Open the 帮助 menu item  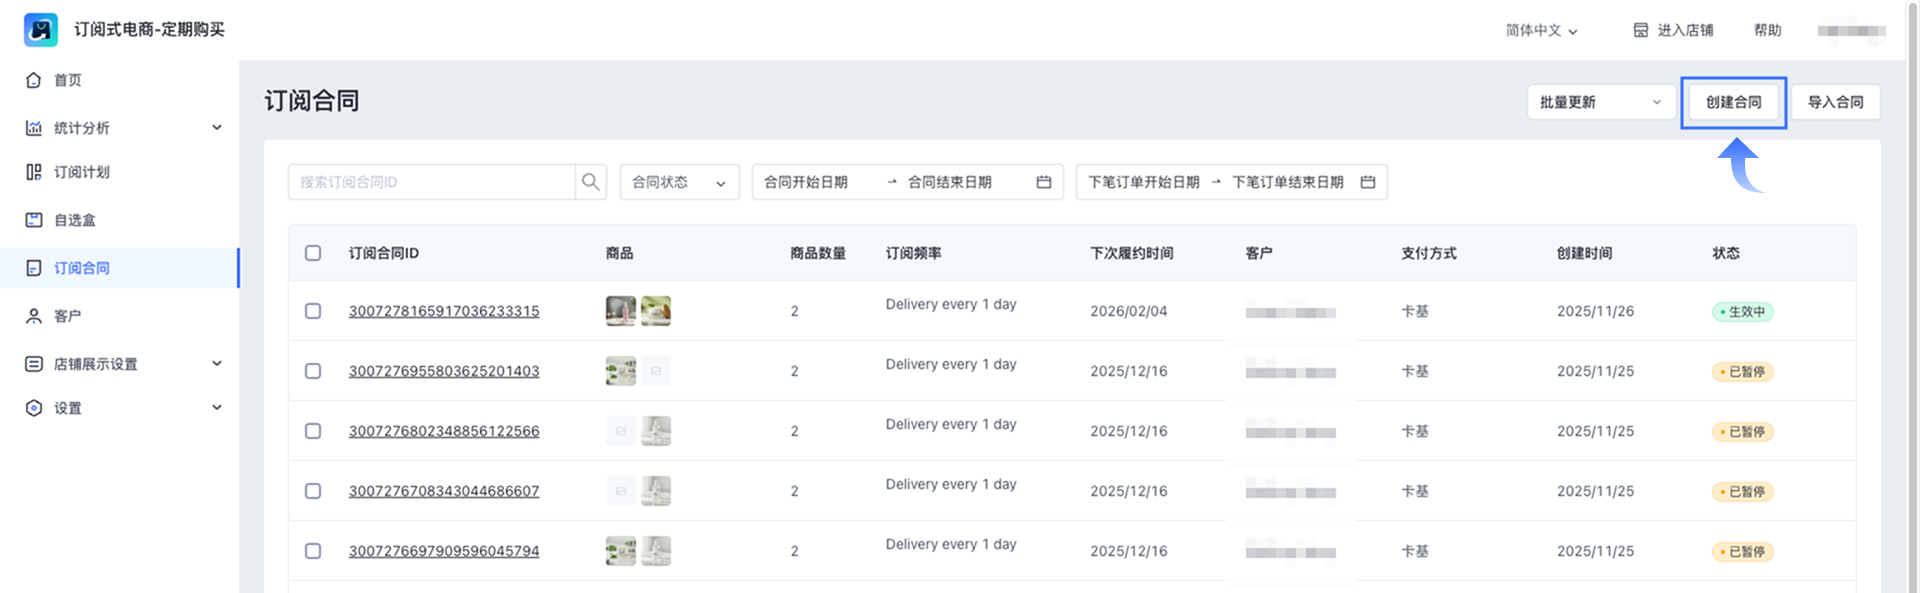[x=1767, y=30]
